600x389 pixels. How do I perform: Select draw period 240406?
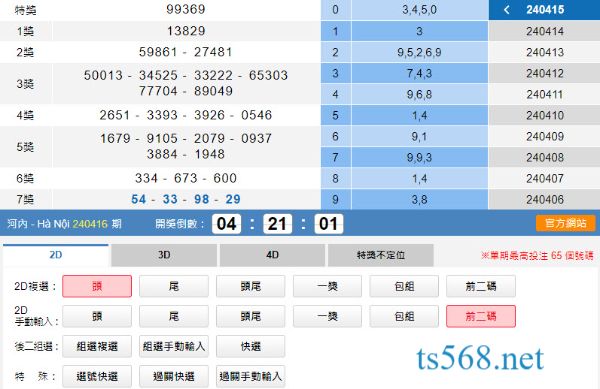tap(545, 199)
